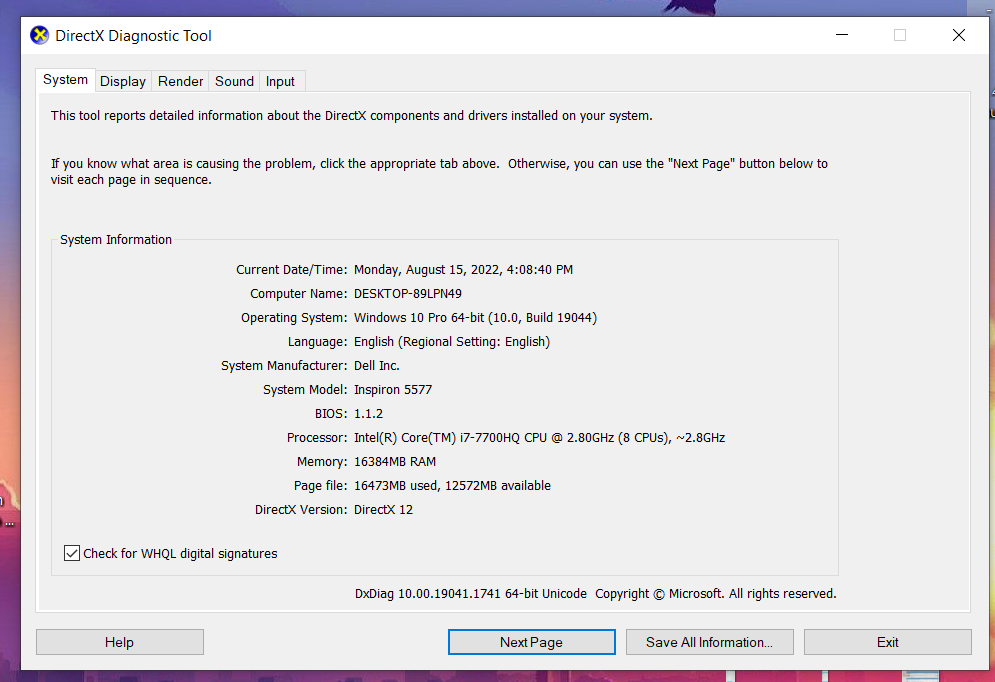The height and width of the screenshot is (682, 995).
Task: Click the System Information group label
Action: pyautogui.click(x=116, y=240)
